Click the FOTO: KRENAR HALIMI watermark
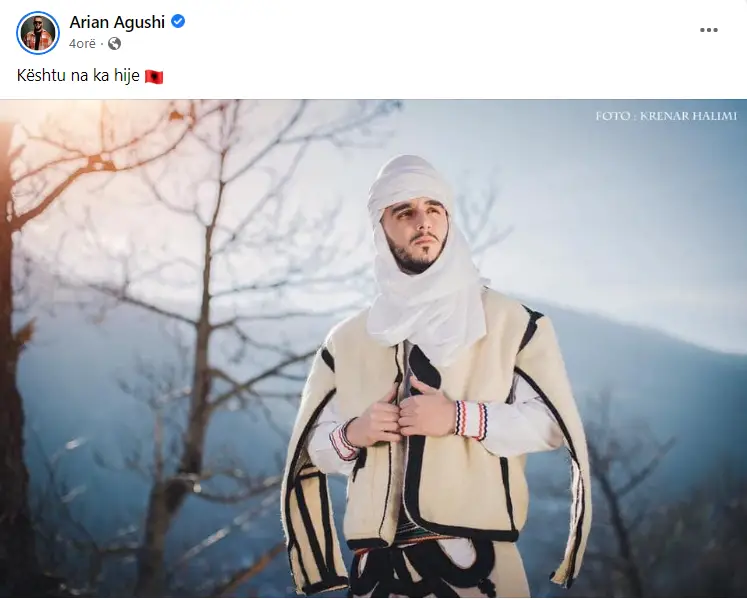Screen dimensions: 747x599 666,116
